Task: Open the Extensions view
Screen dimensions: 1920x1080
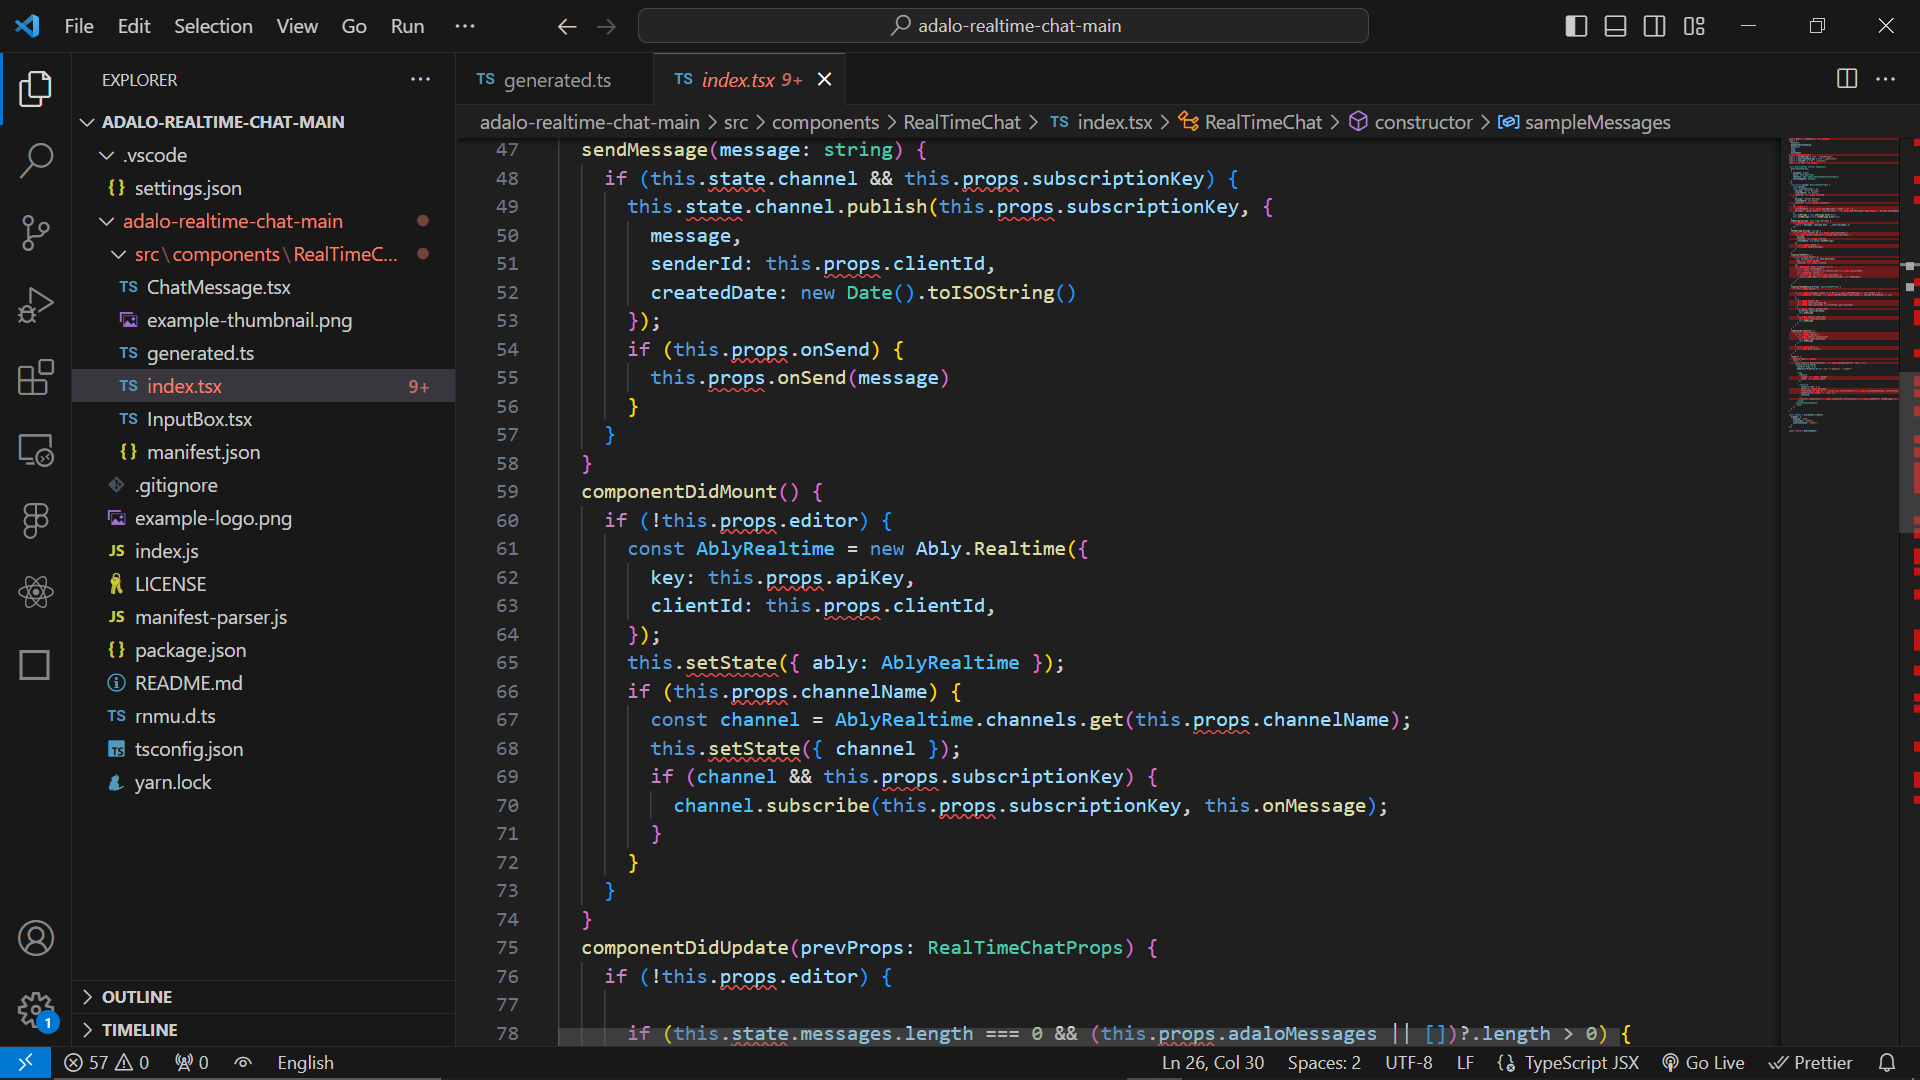Action: [36, 378]
